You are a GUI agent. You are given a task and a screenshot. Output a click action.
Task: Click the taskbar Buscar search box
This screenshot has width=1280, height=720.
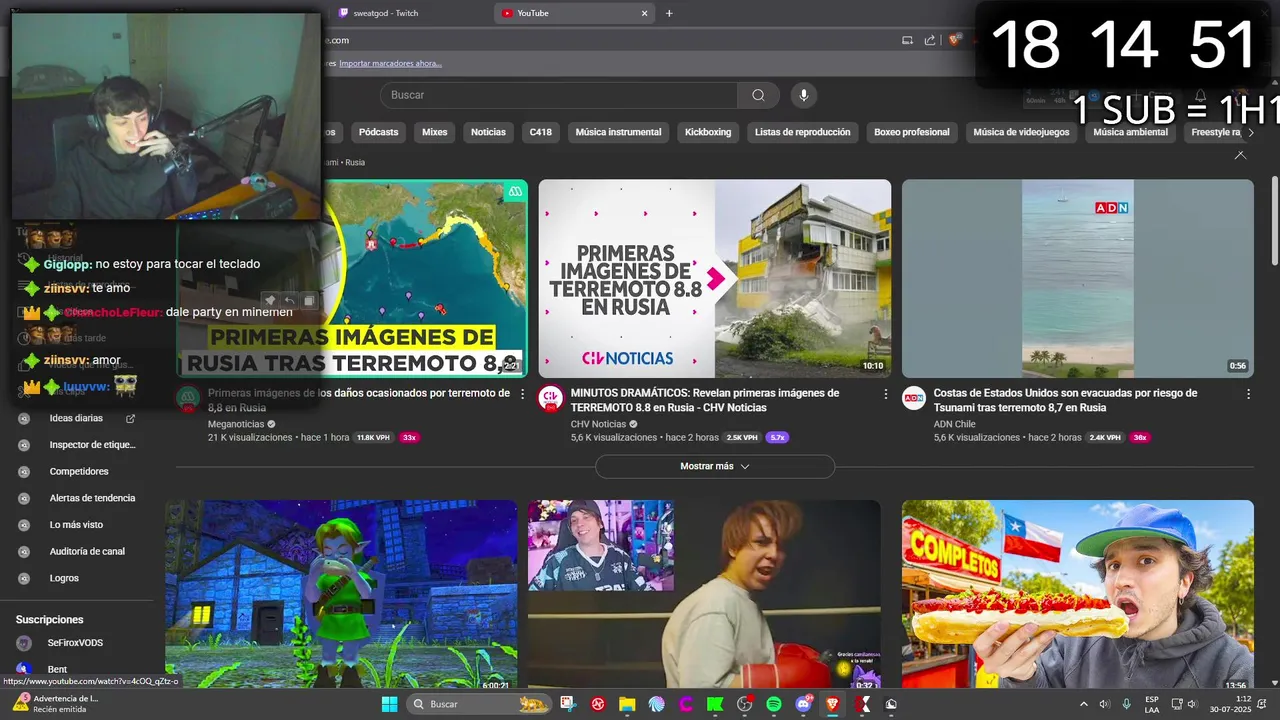(479, 704)
